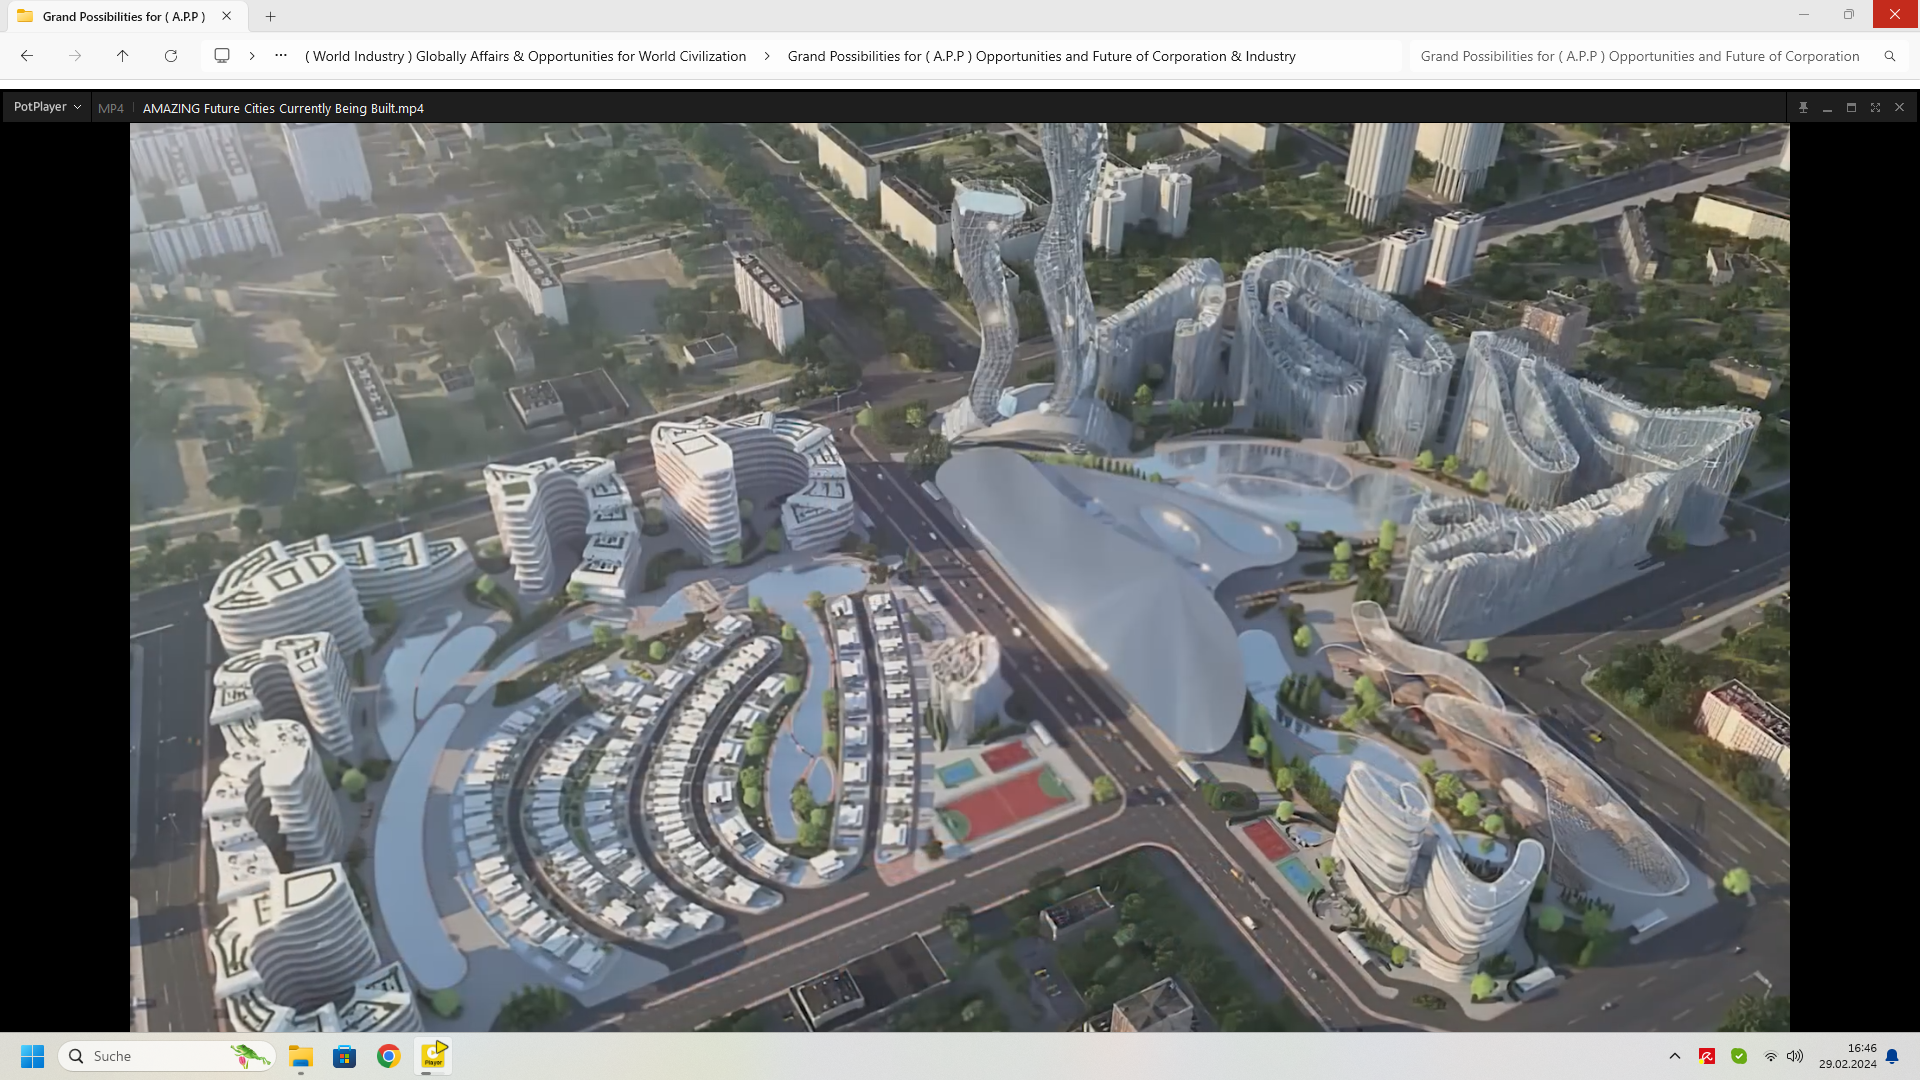Add a new File Explorer tab

270,16
